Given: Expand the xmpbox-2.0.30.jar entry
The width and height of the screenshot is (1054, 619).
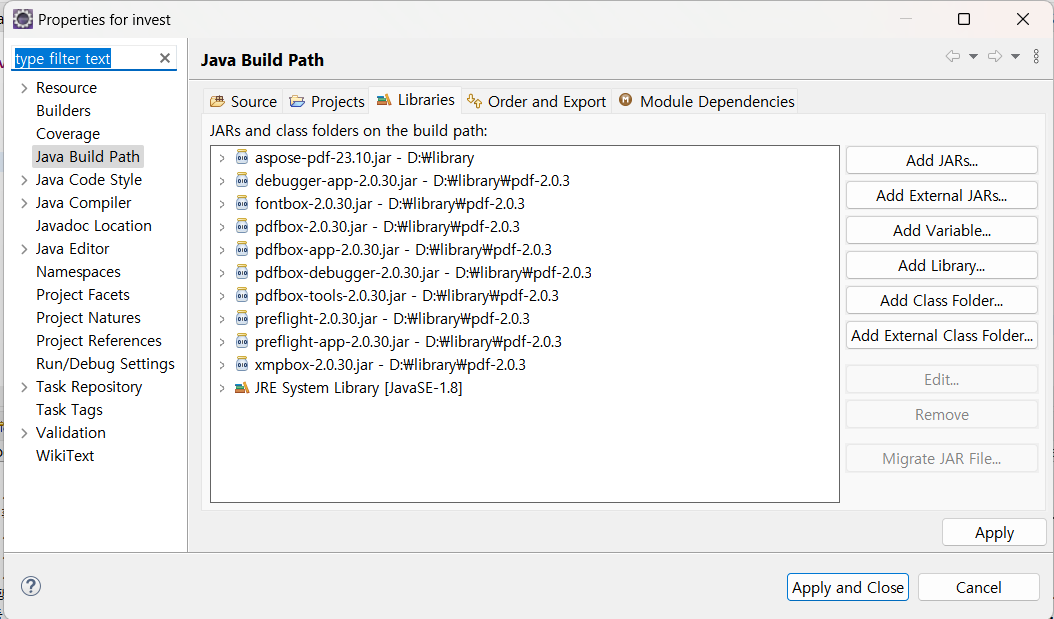Looking at the screenshot, I should tap(222, 366).
